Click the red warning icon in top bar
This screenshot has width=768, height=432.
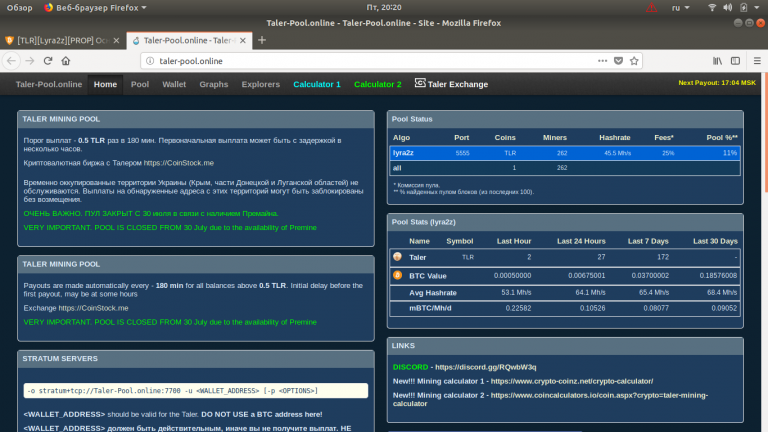[x=651, y=7]
